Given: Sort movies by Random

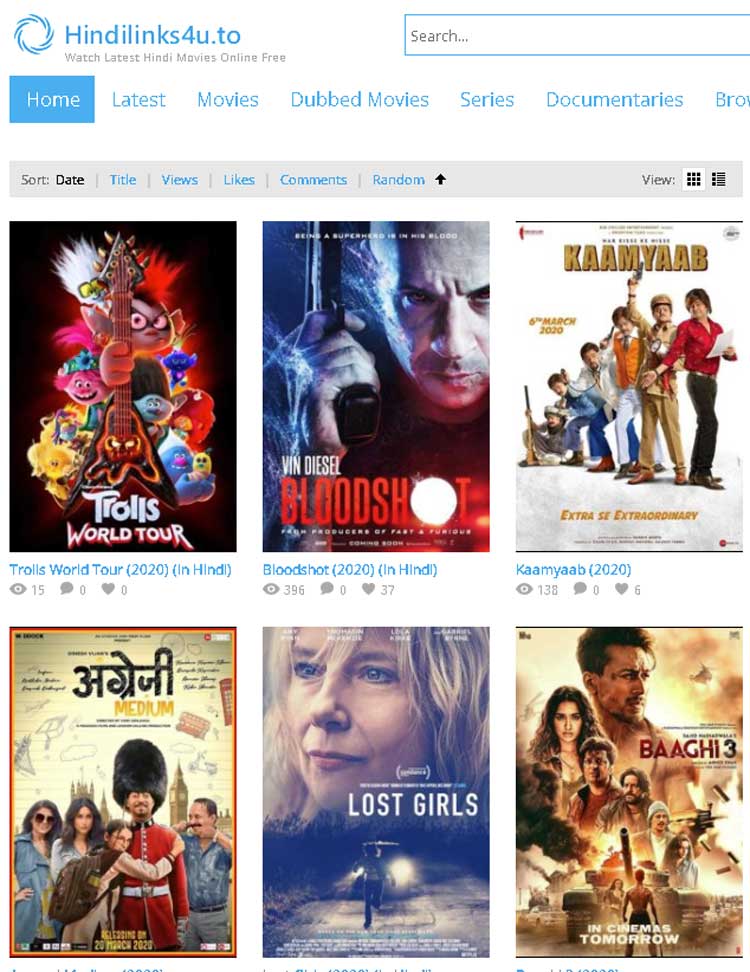Looking at the screenshot, I should tap(399, 180).
